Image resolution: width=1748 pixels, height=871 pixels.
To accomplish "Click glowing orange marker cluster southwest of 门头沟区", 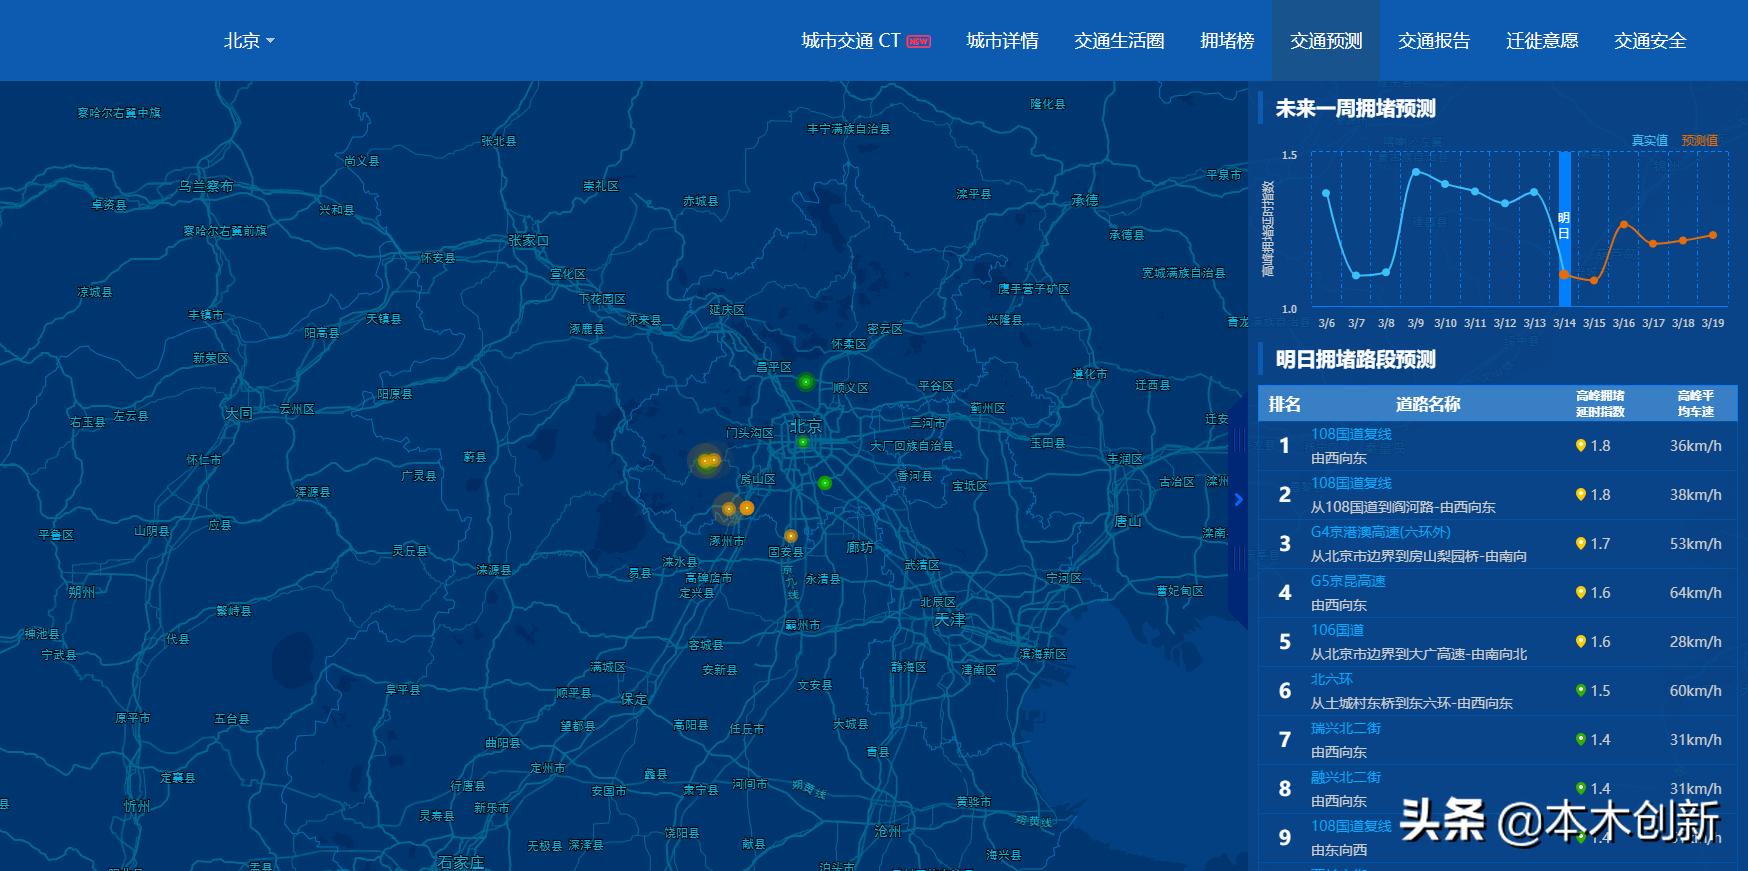I will click(708, 461).
